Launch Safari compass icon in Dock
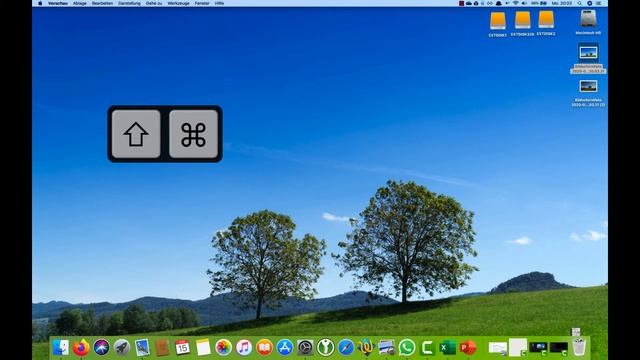Screen dimensions: 640x360 click(346, 347)
